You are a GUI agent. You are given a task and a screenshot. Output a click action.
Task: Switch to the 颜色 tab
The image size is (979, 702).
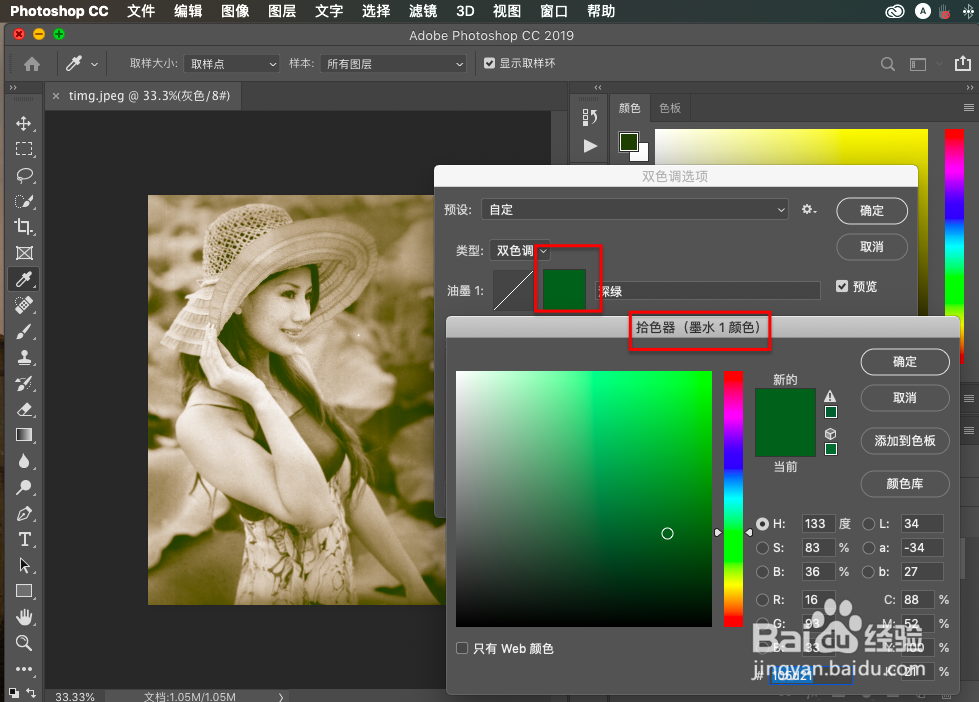pyautogui.click(x=629, y=108)
